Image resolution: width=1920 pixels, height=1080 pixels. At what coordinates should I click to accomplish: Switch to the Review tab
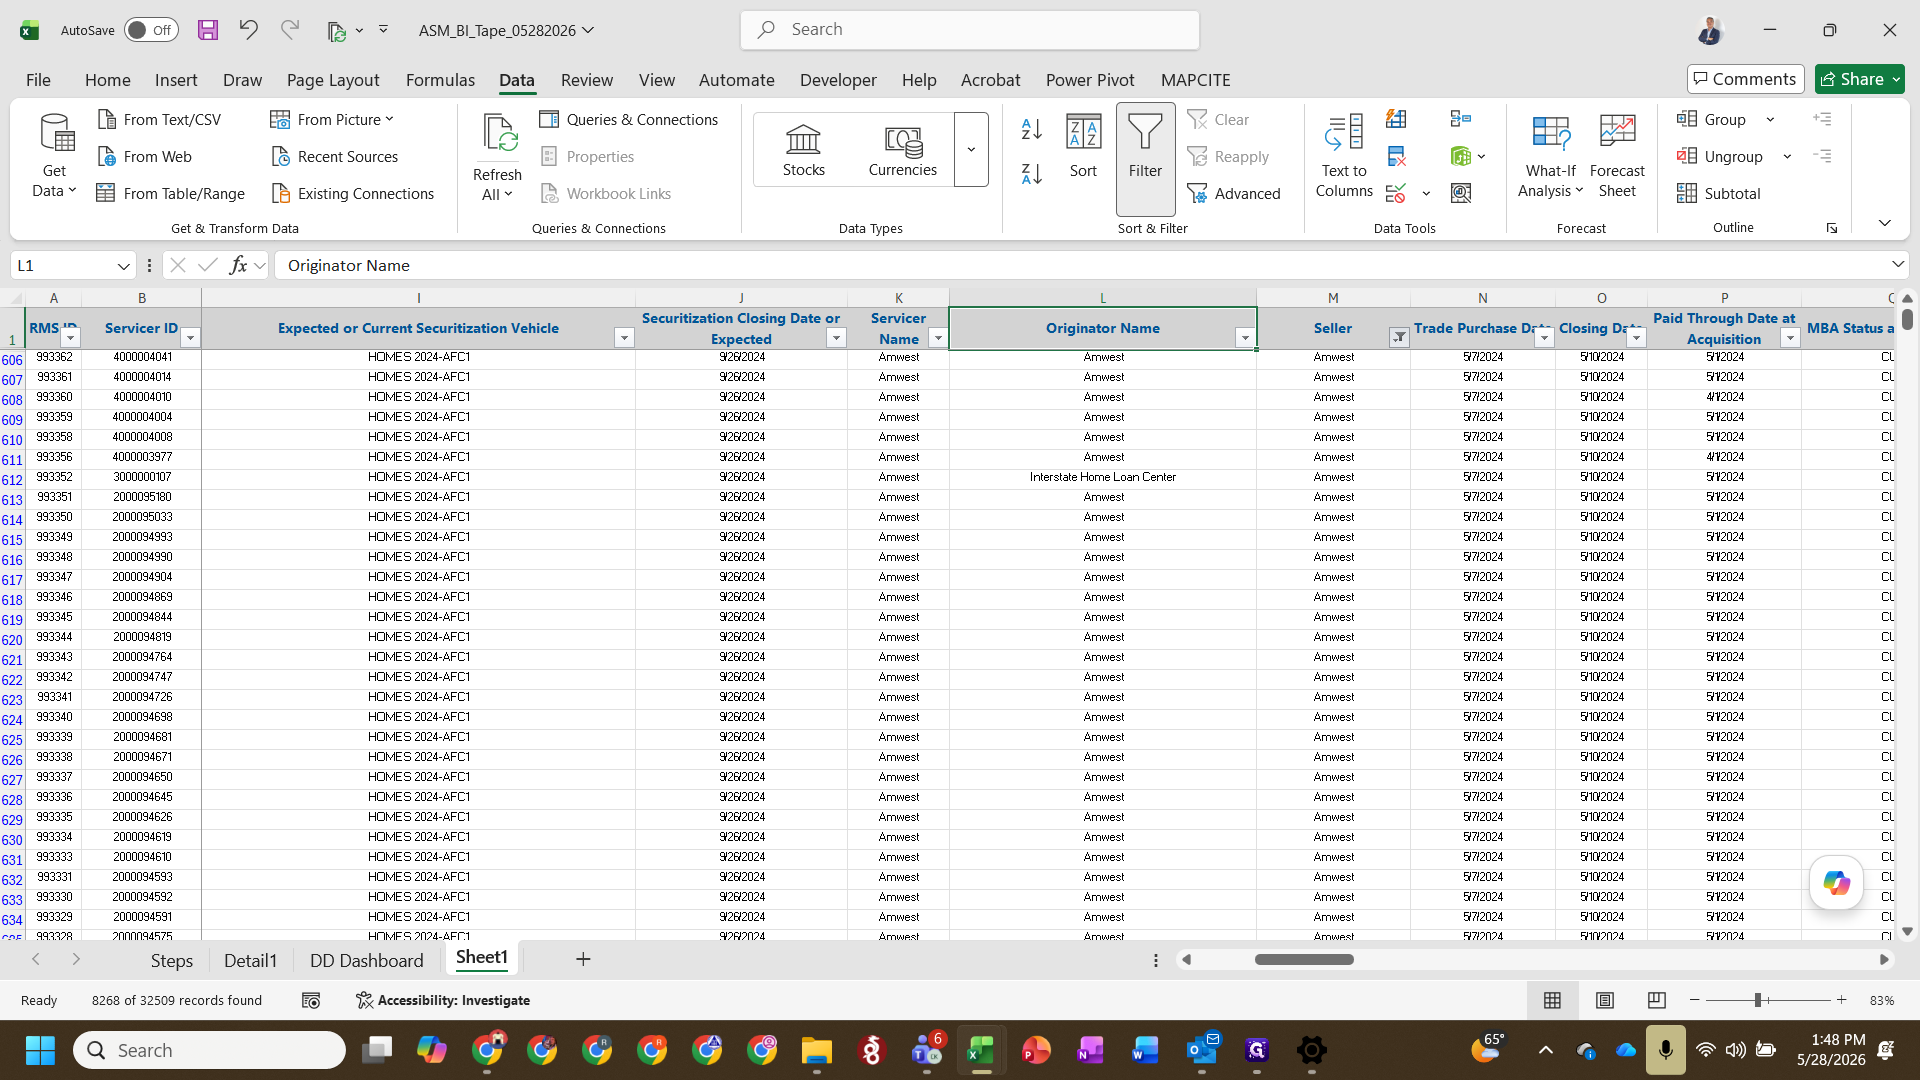coord(587,80)
